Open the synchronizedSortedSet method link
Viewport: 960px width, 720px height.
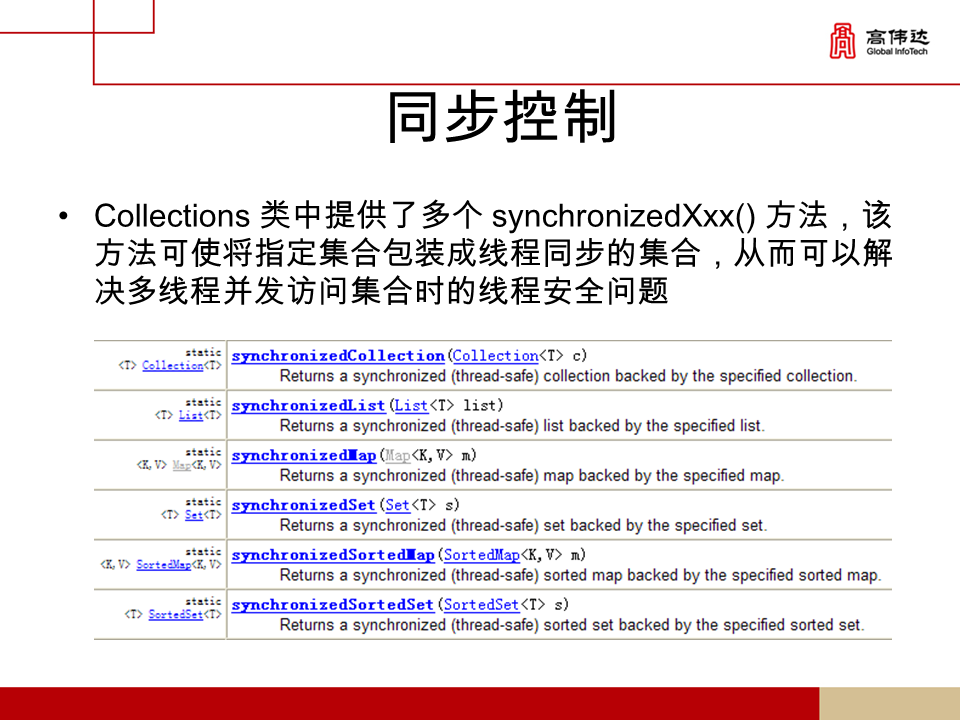pyautogui.click(x=331, y=605)
